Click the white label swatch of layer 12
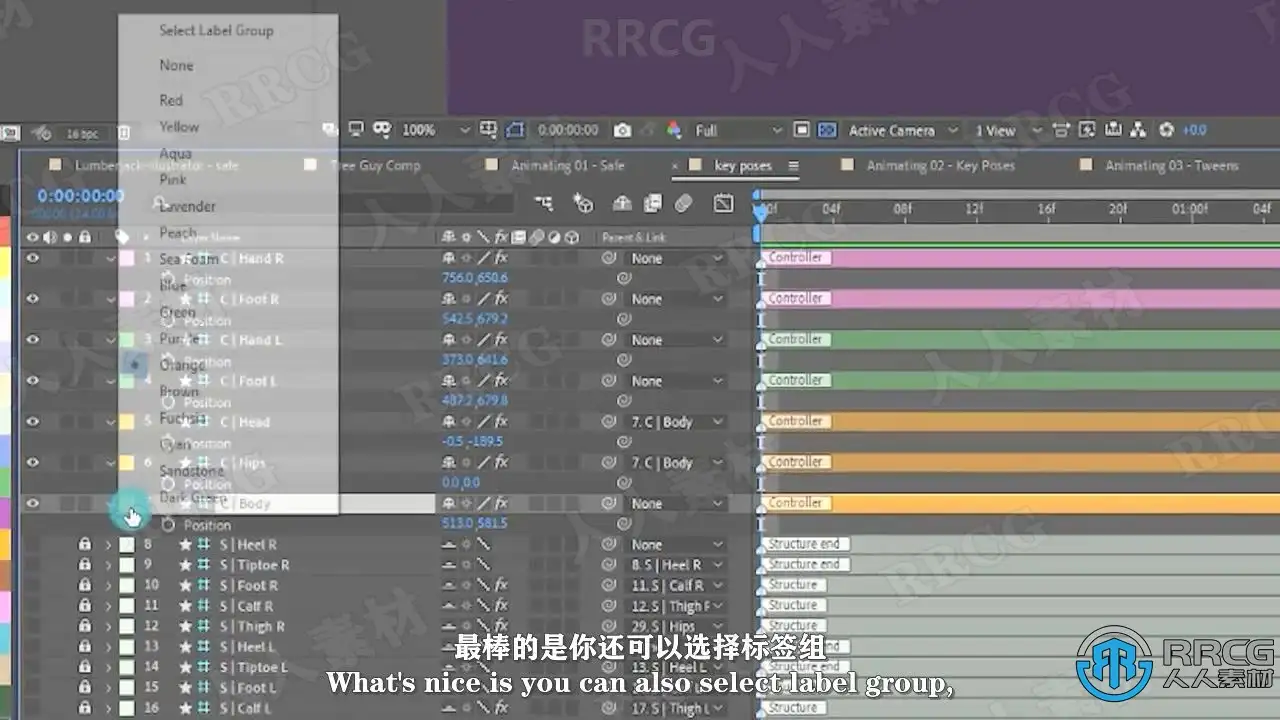1280x720 pixels. [x=127, y=627]
